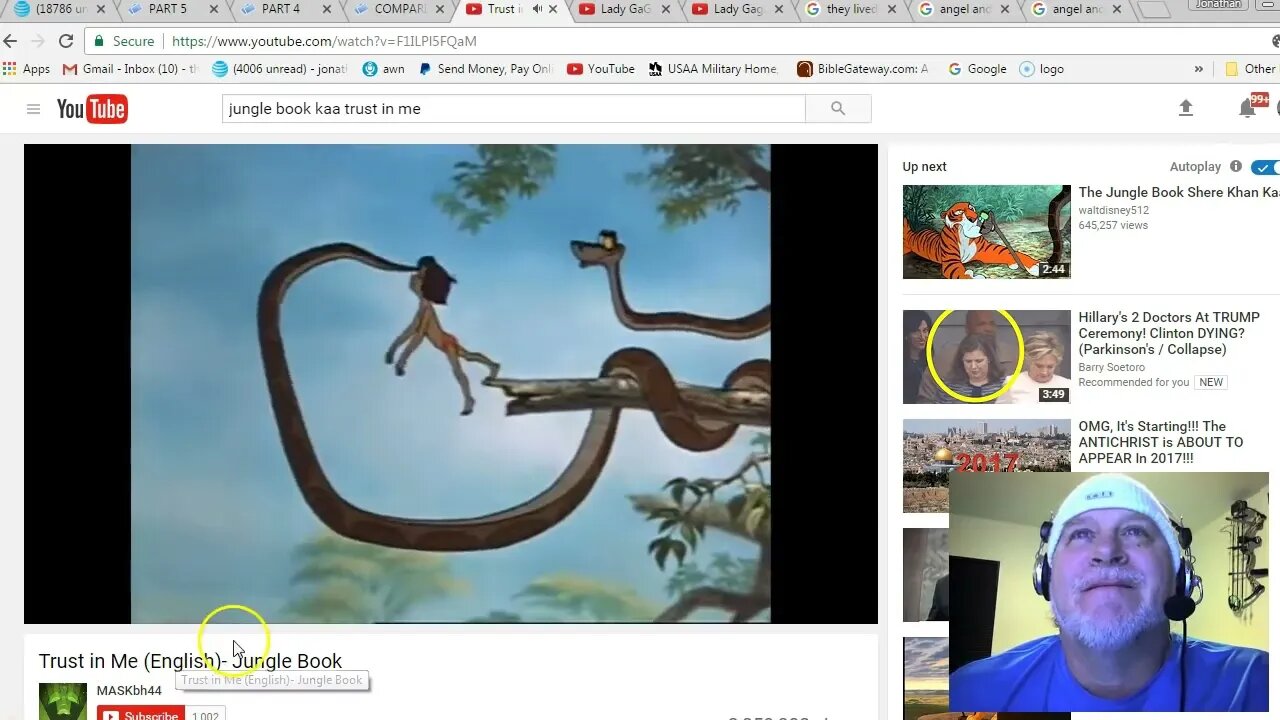Click 'Trust in Me (English)- Jungle Book' title
Image resolution: width=1280 pixels, height=720 pixels.
(x=190, y=661)
